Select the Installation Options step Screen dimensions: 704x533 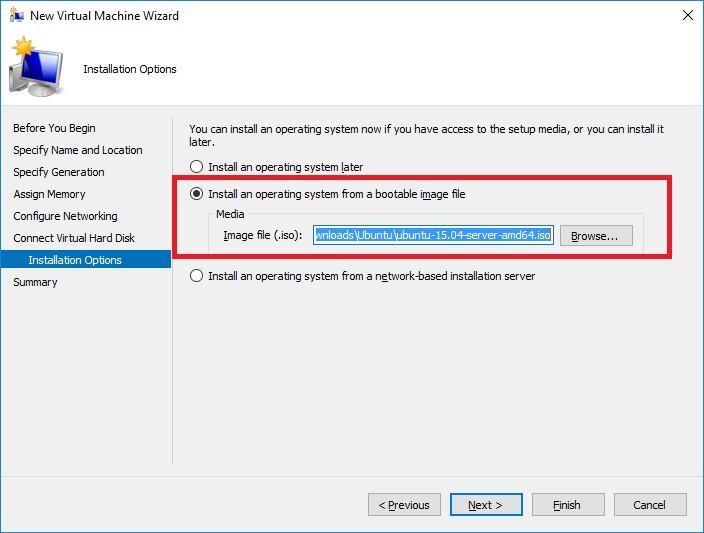75,260
